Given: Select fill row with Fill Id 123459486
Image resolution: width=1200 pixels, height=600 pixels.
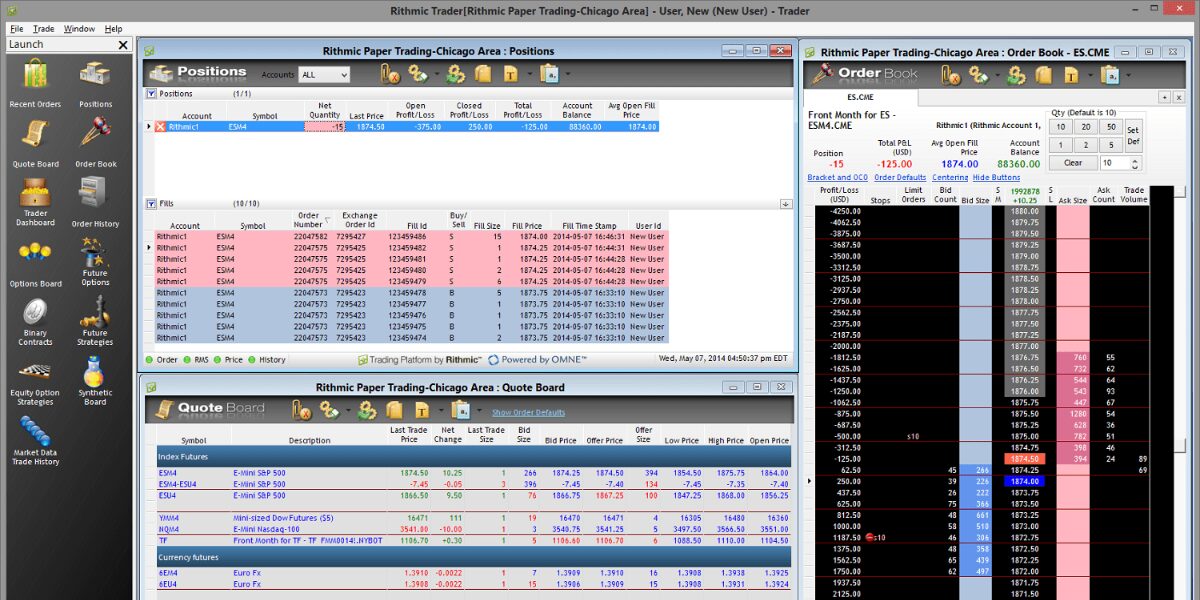Looking at the screenshot, I should pos(410,236).
